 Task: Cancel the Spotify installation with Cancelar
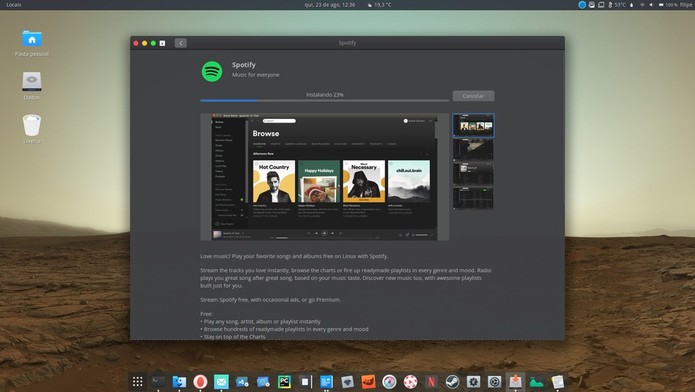coord(473,96)
